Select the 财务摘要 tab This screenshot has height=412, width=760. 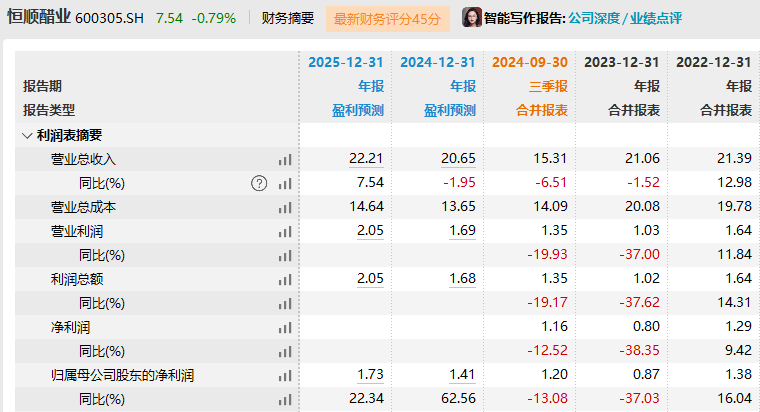pos(288,18)
